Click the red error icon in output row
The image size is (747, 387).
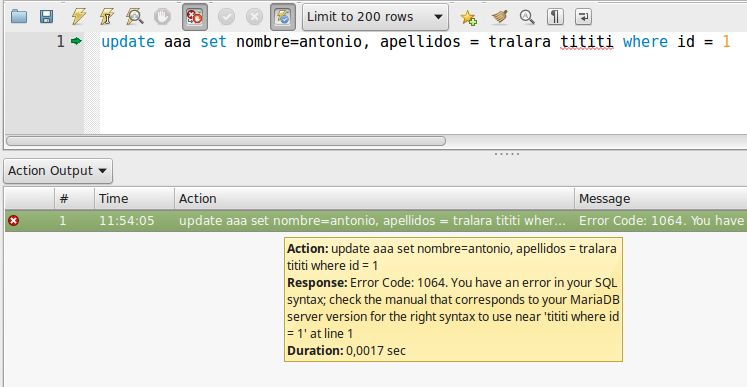(14, 221)
